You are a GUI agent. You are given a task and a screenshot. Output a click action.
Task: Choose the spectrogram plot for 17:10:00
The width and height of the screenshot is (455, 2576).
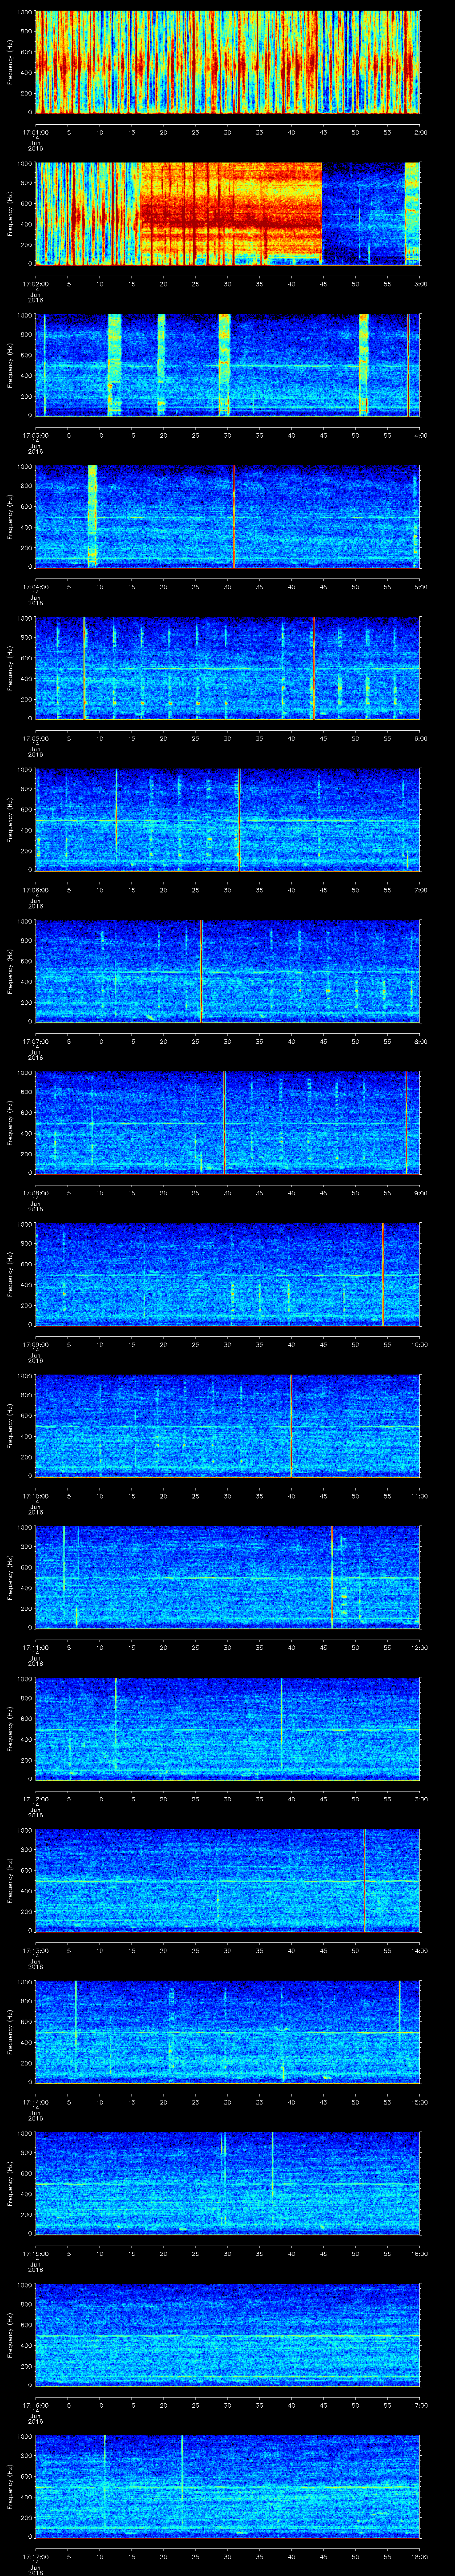228,1425
